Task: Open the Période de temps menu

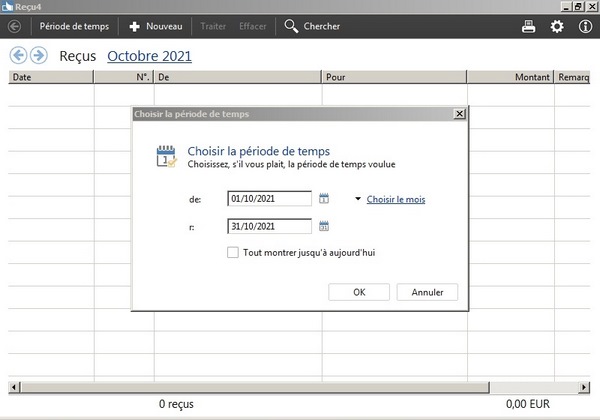Action: point(74,26)
